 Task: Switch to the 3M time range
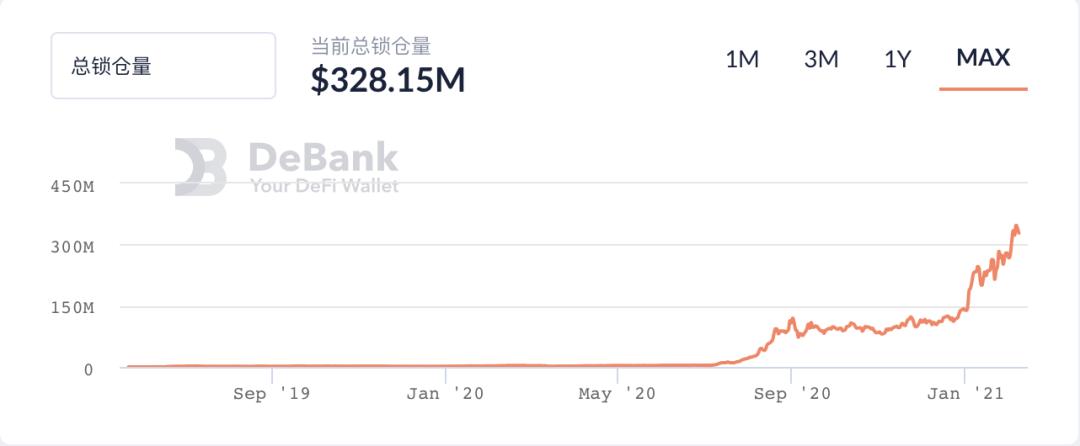tap(821, 60)
